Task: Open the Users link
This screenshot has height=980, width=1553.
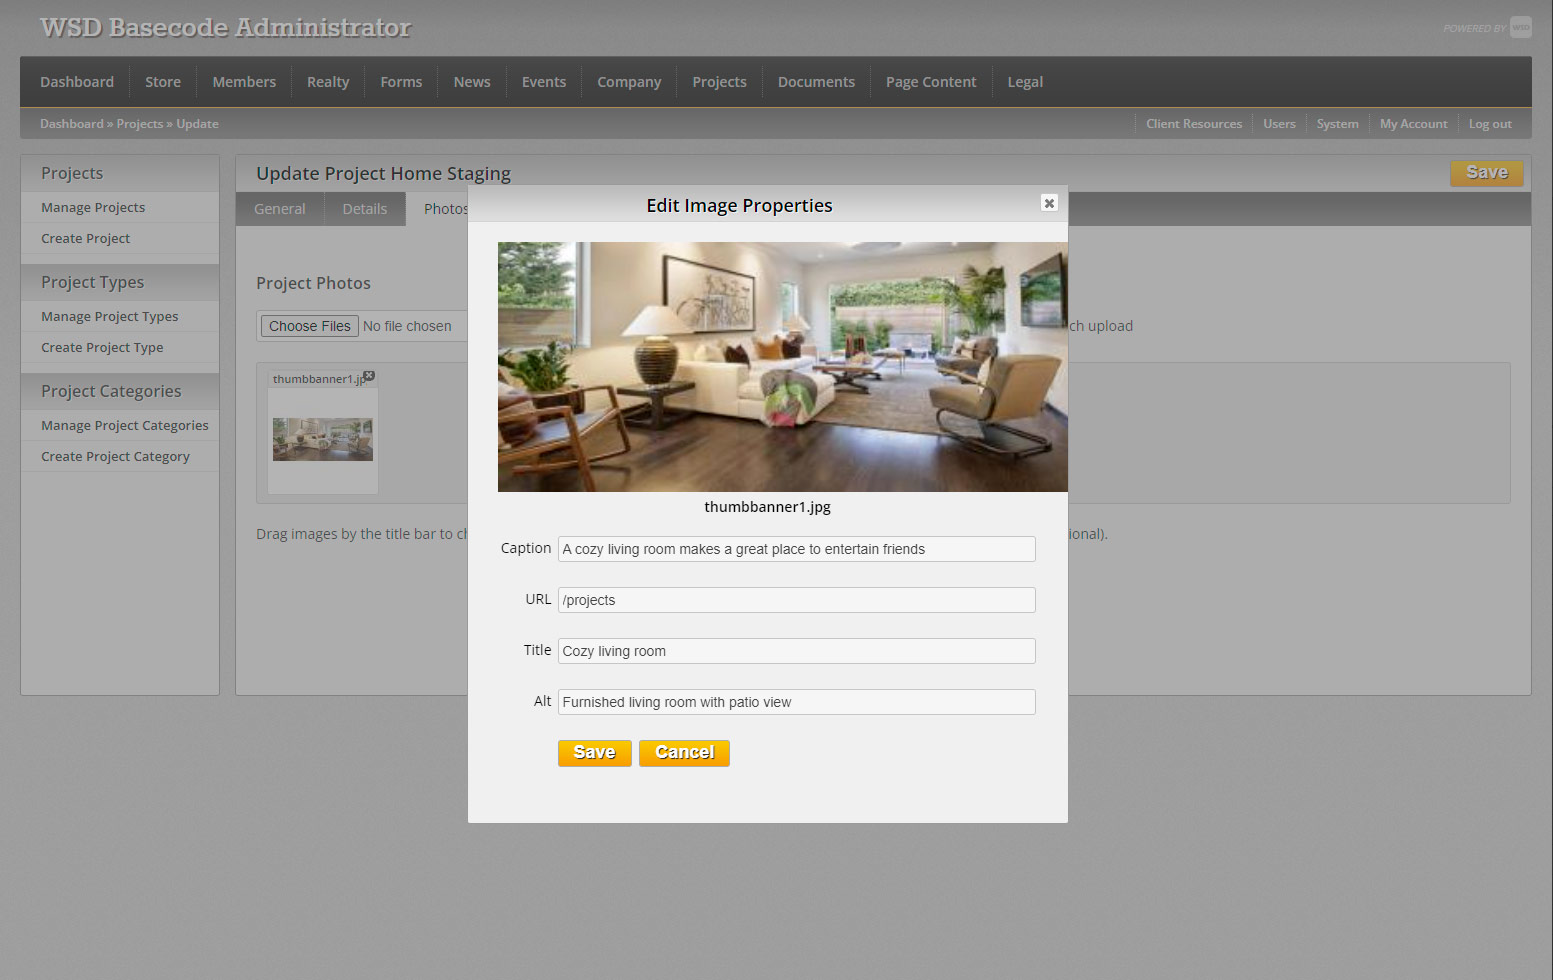Action: tap(1279, 124)
